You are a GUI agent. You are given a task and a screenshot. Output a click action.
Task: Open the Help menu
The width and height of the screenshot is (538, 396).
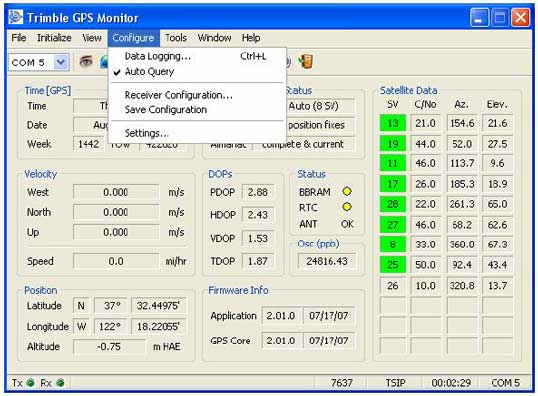tap(251, 38)
